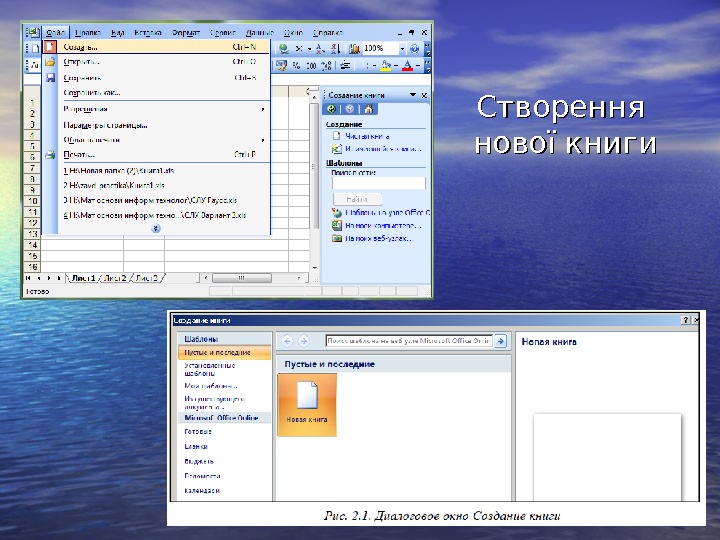Click the Из имеющейся книги link

click(x=383, y=149)
